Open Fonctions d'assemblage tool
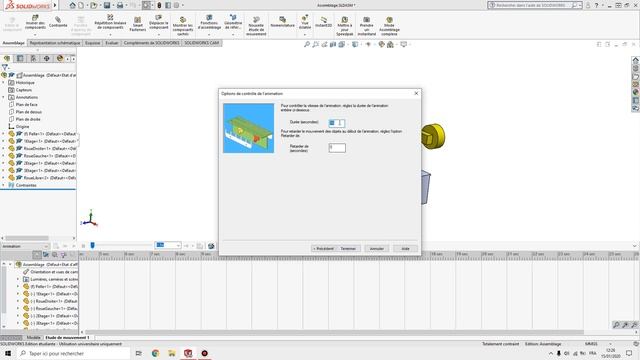This screenshot has height=360, width=640. (x=209, y=23)
